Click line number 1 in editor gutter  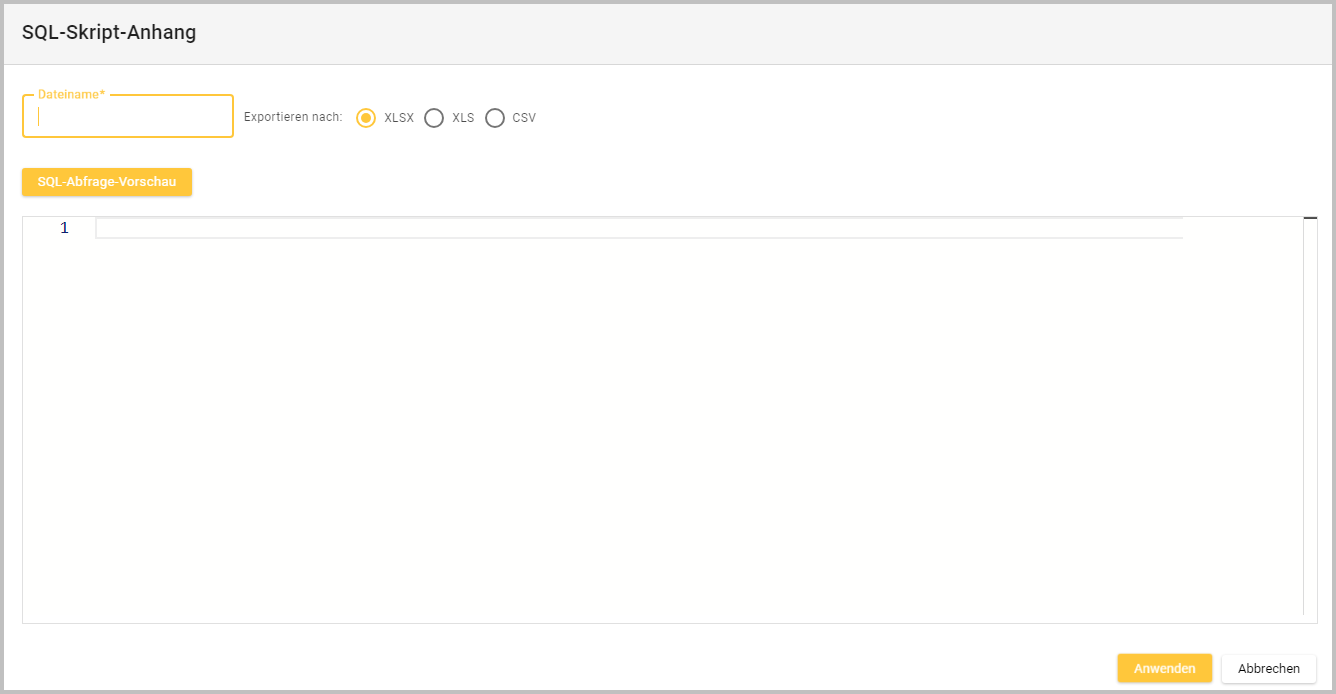64,228
